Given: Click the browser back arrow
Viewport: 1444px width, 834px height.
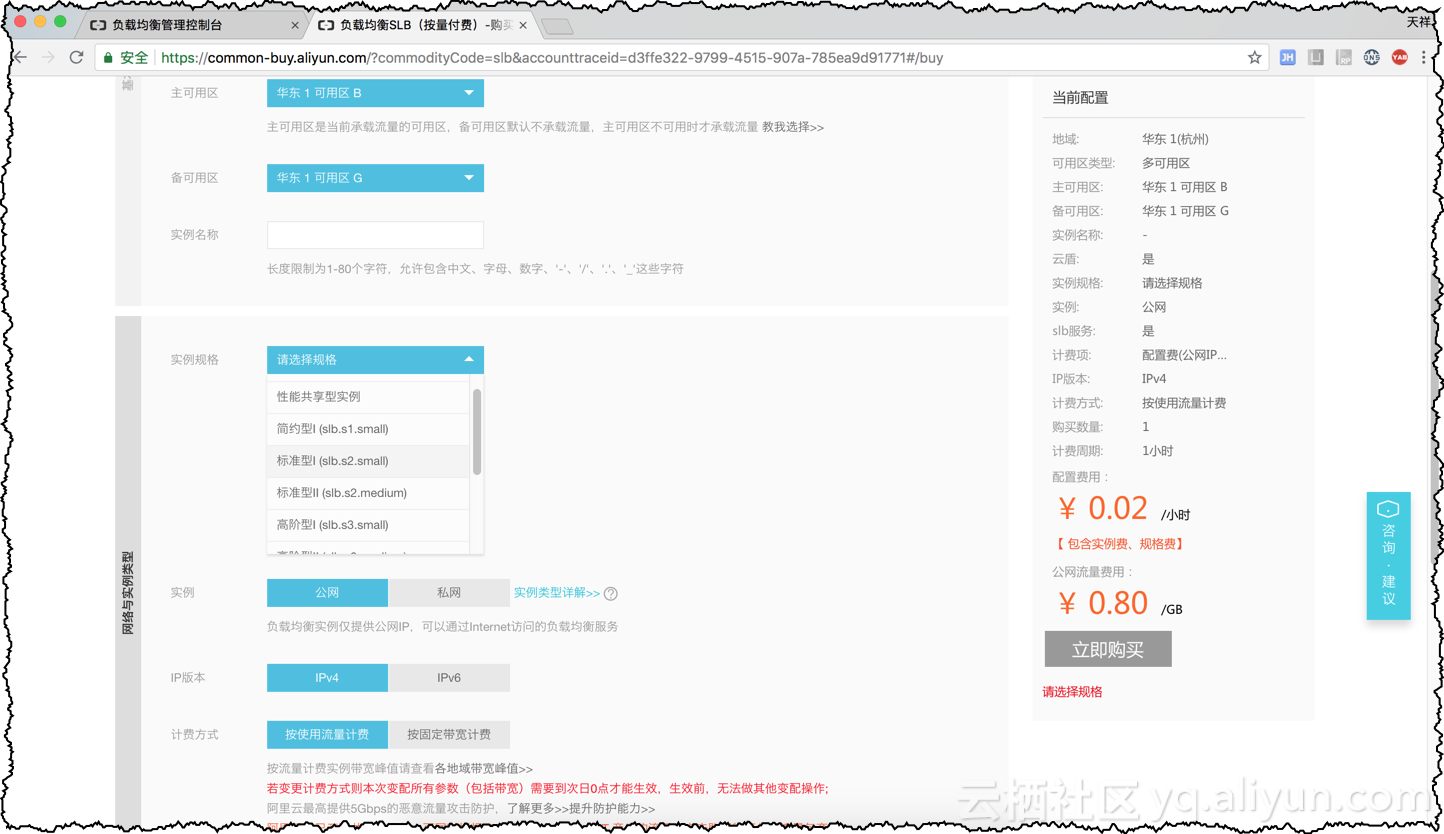Looking at the screenshot, I should point(20,58).
